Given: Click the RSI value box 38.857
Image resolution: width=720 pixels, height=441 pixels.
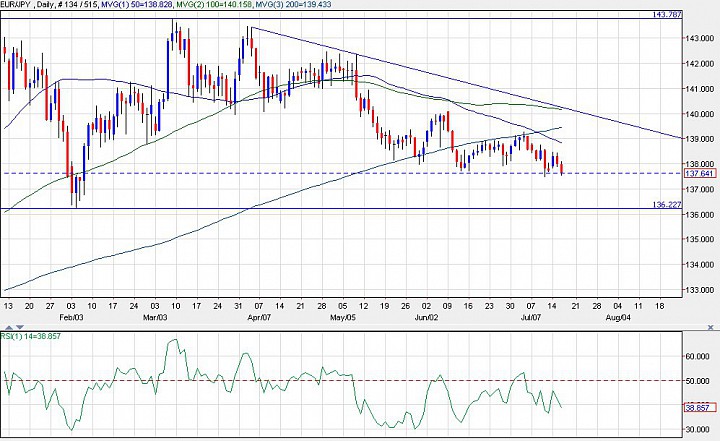Looking at the screenshot, I should [x=700, y=407].
